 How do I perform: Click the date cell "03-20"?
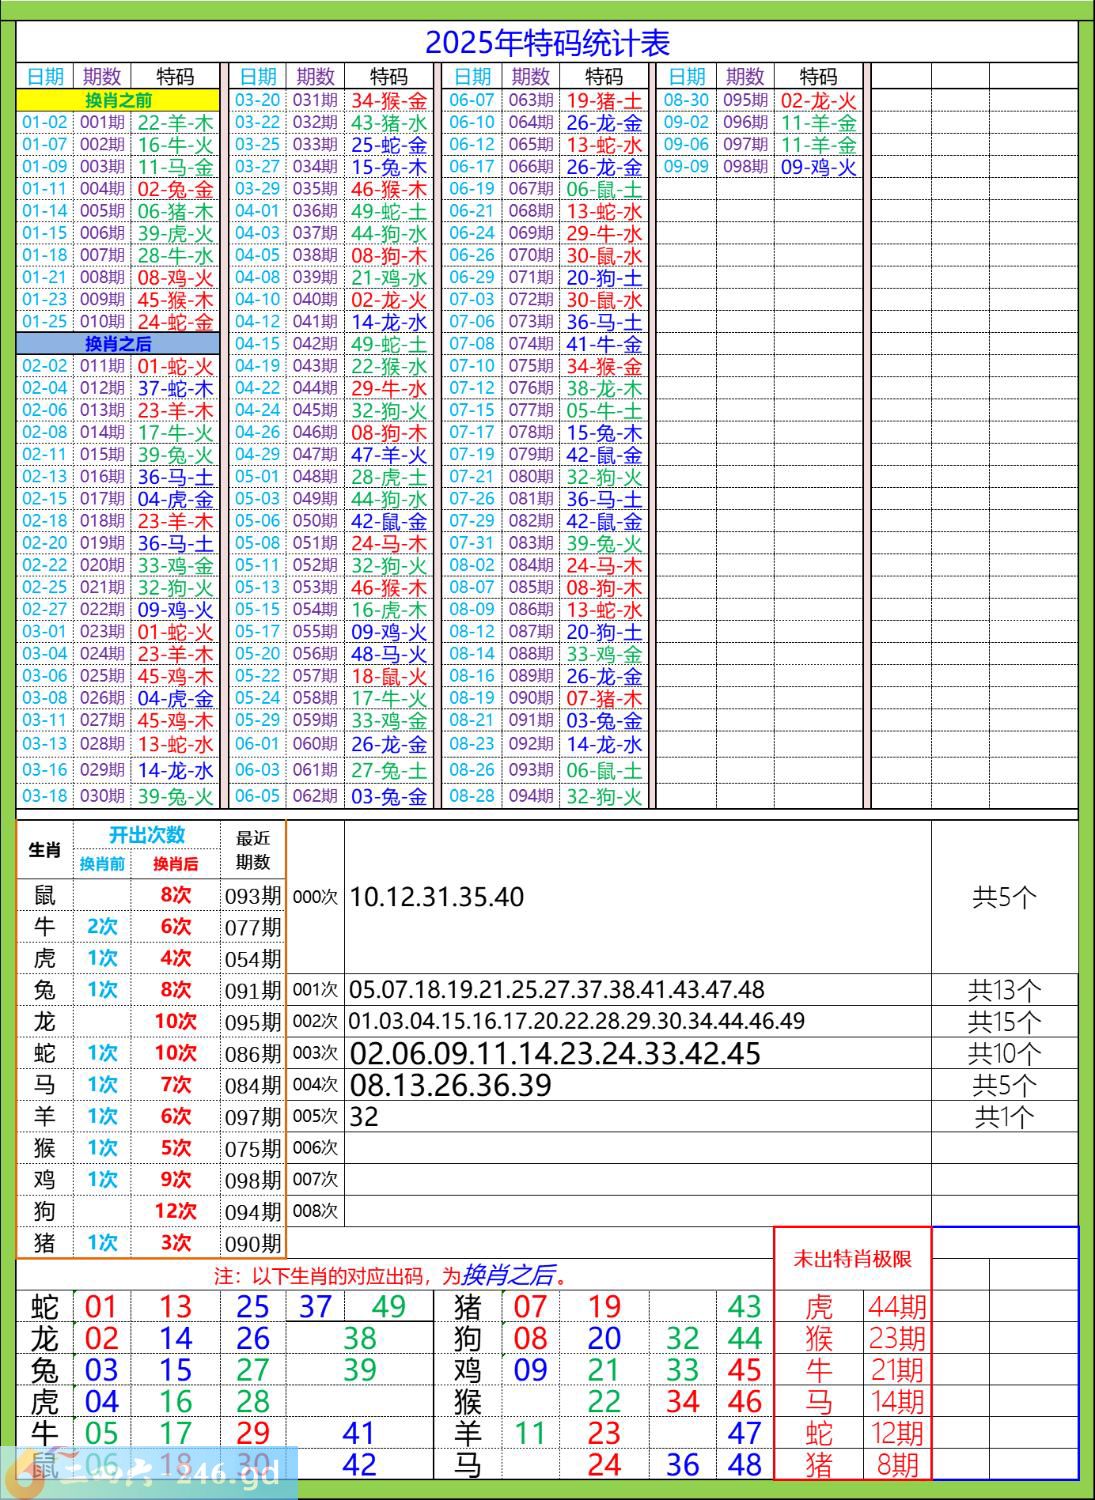tap(258, 100)
